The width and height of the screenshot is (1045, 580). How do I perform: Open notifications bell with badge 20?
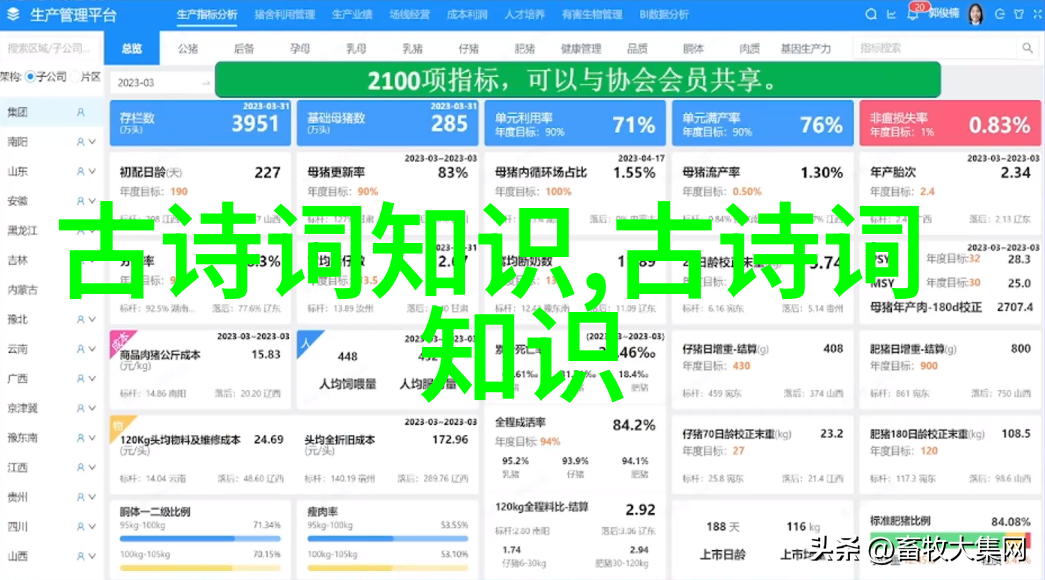pos(912,15)
